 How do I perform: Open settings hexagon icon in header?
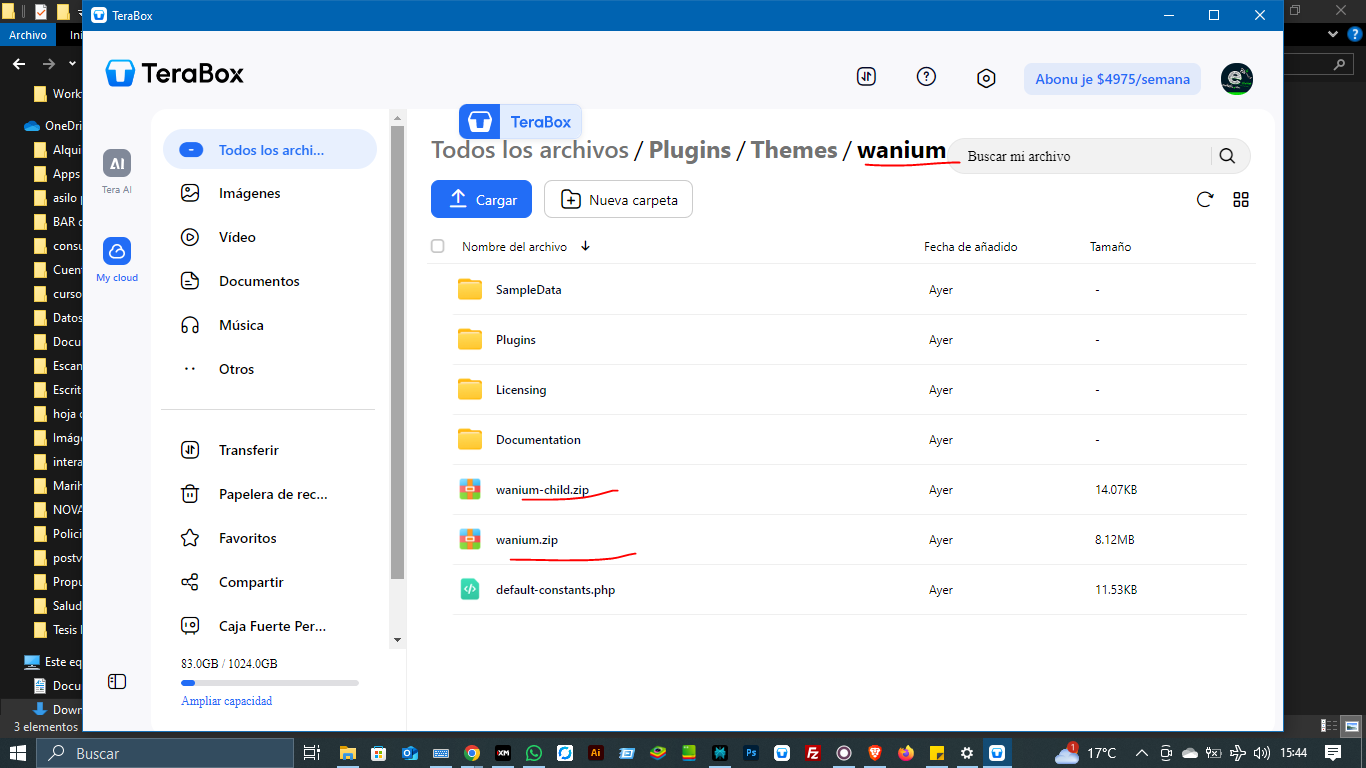tap(986, 78)
